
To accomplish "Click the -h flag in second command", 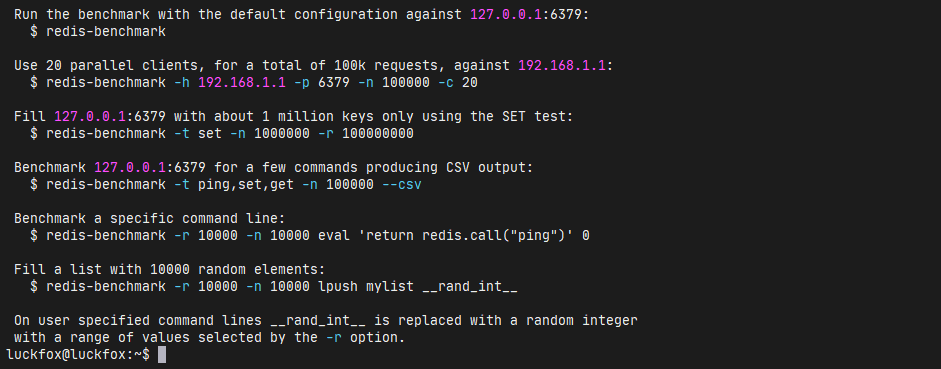I will click(182, 83).
